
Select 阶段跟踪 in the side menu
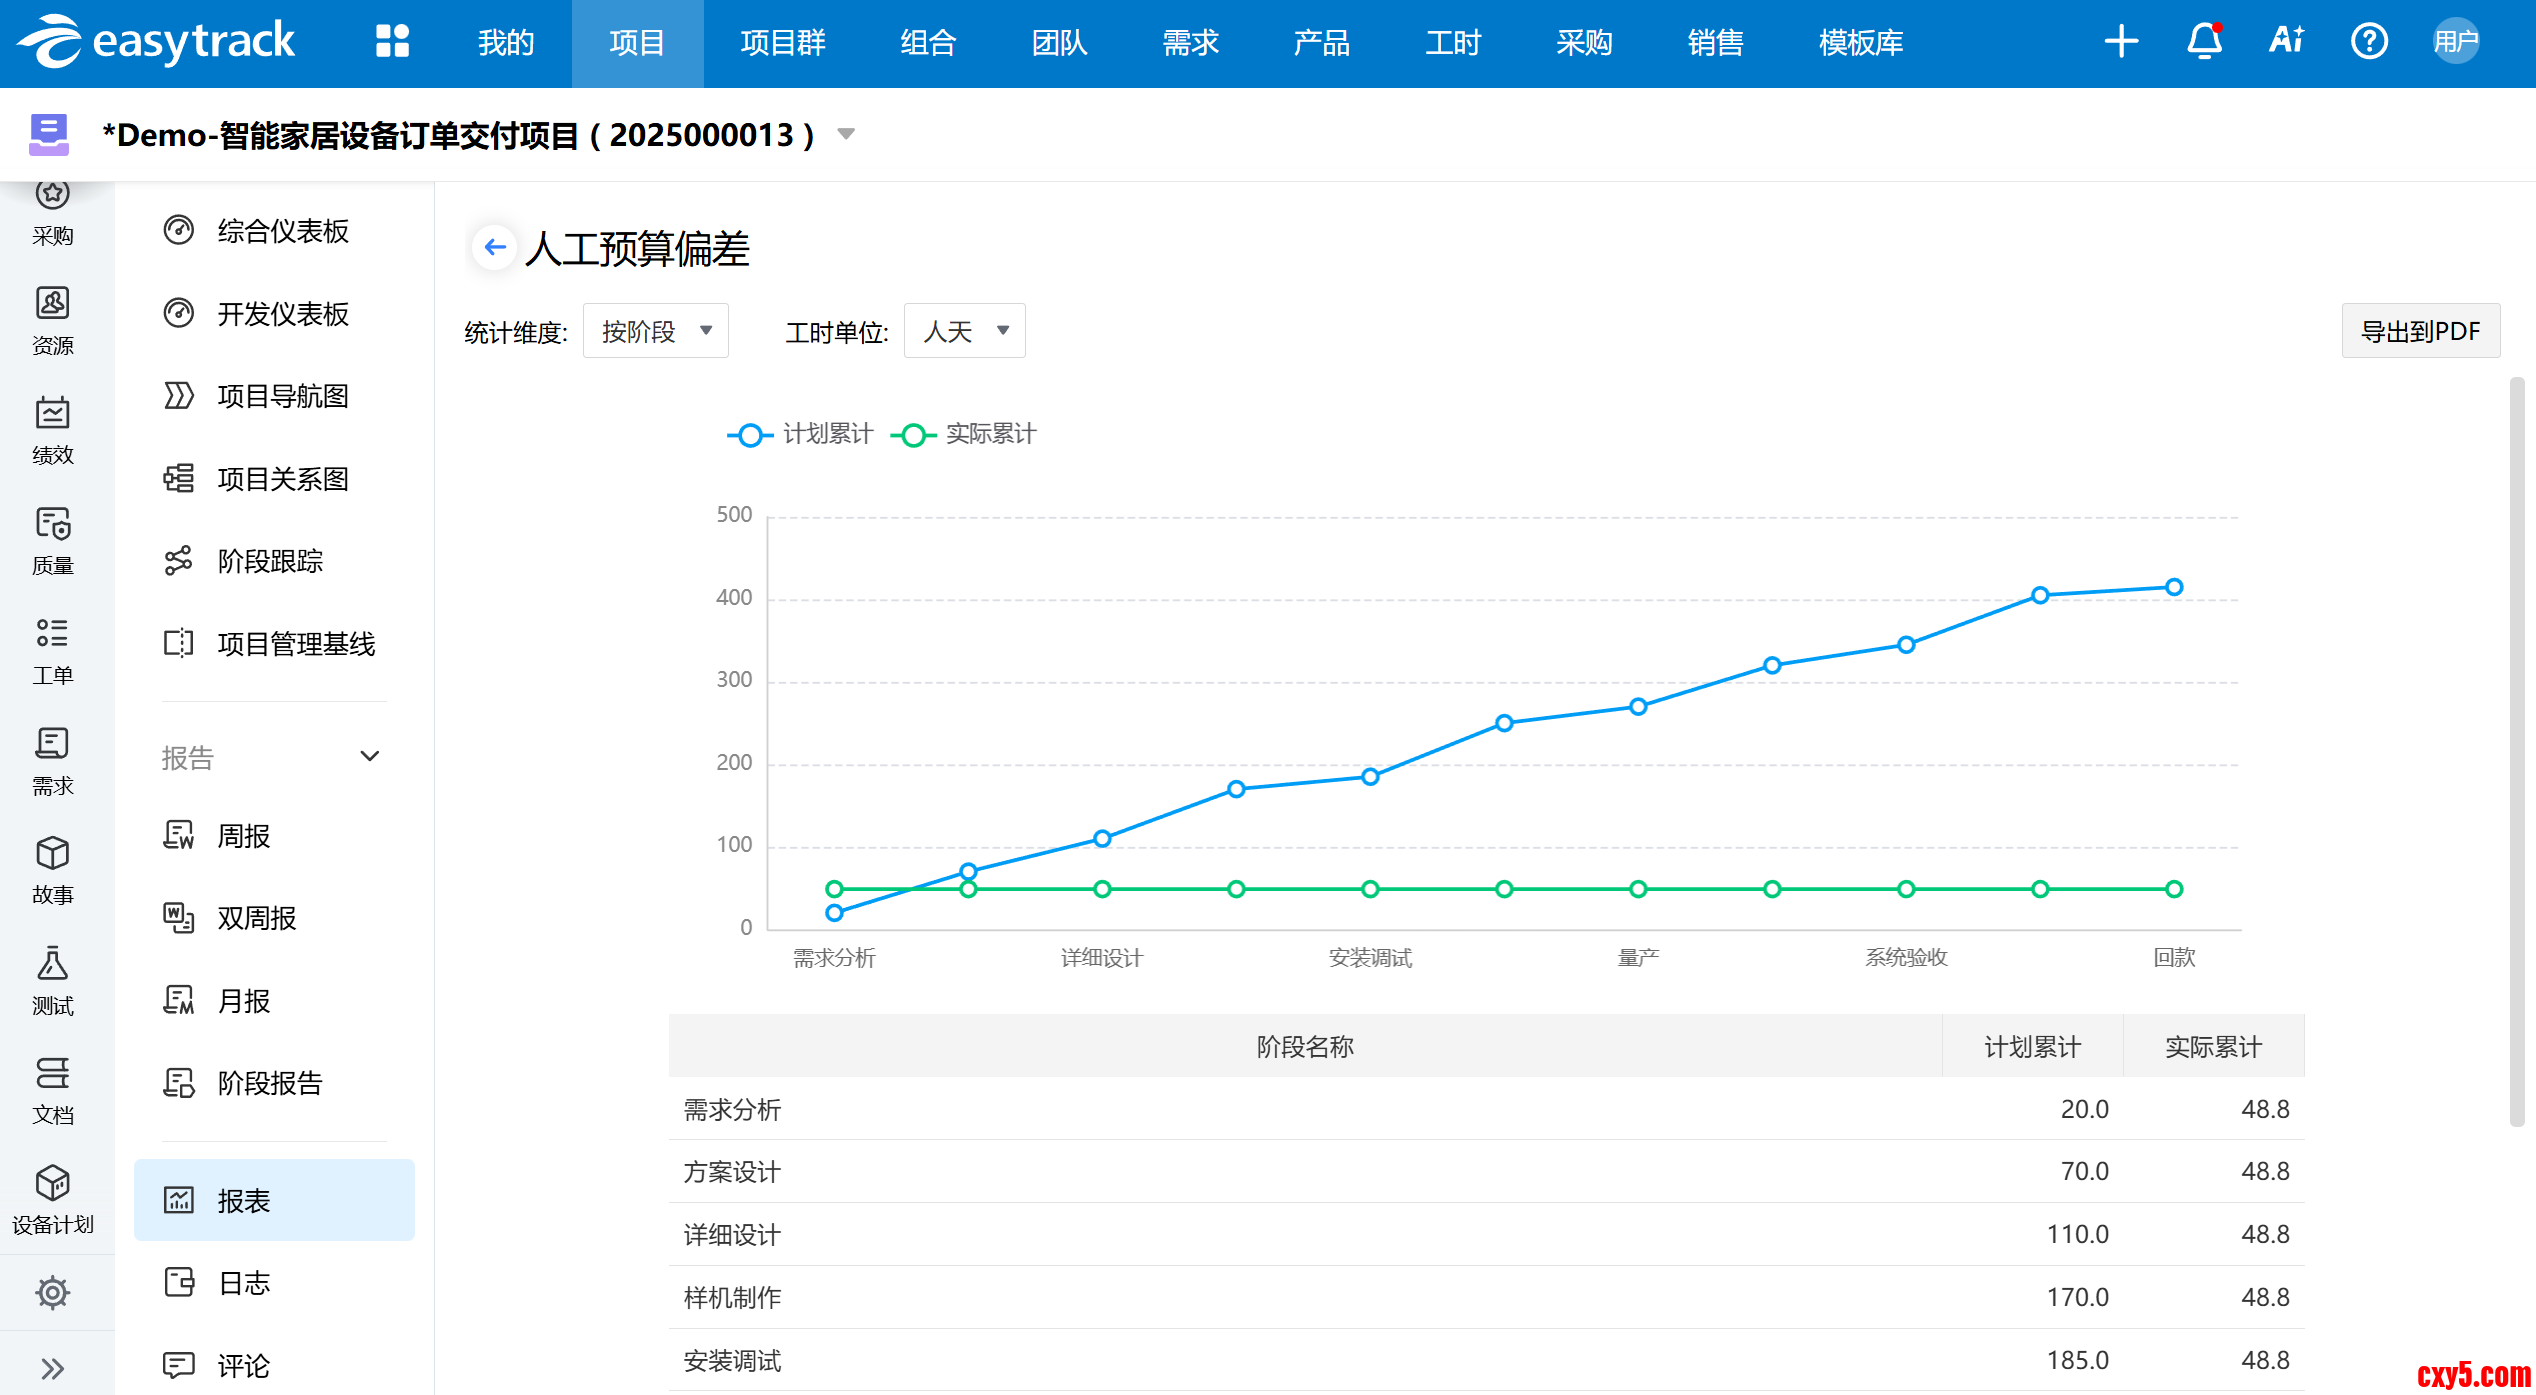(x=270, y=561)
